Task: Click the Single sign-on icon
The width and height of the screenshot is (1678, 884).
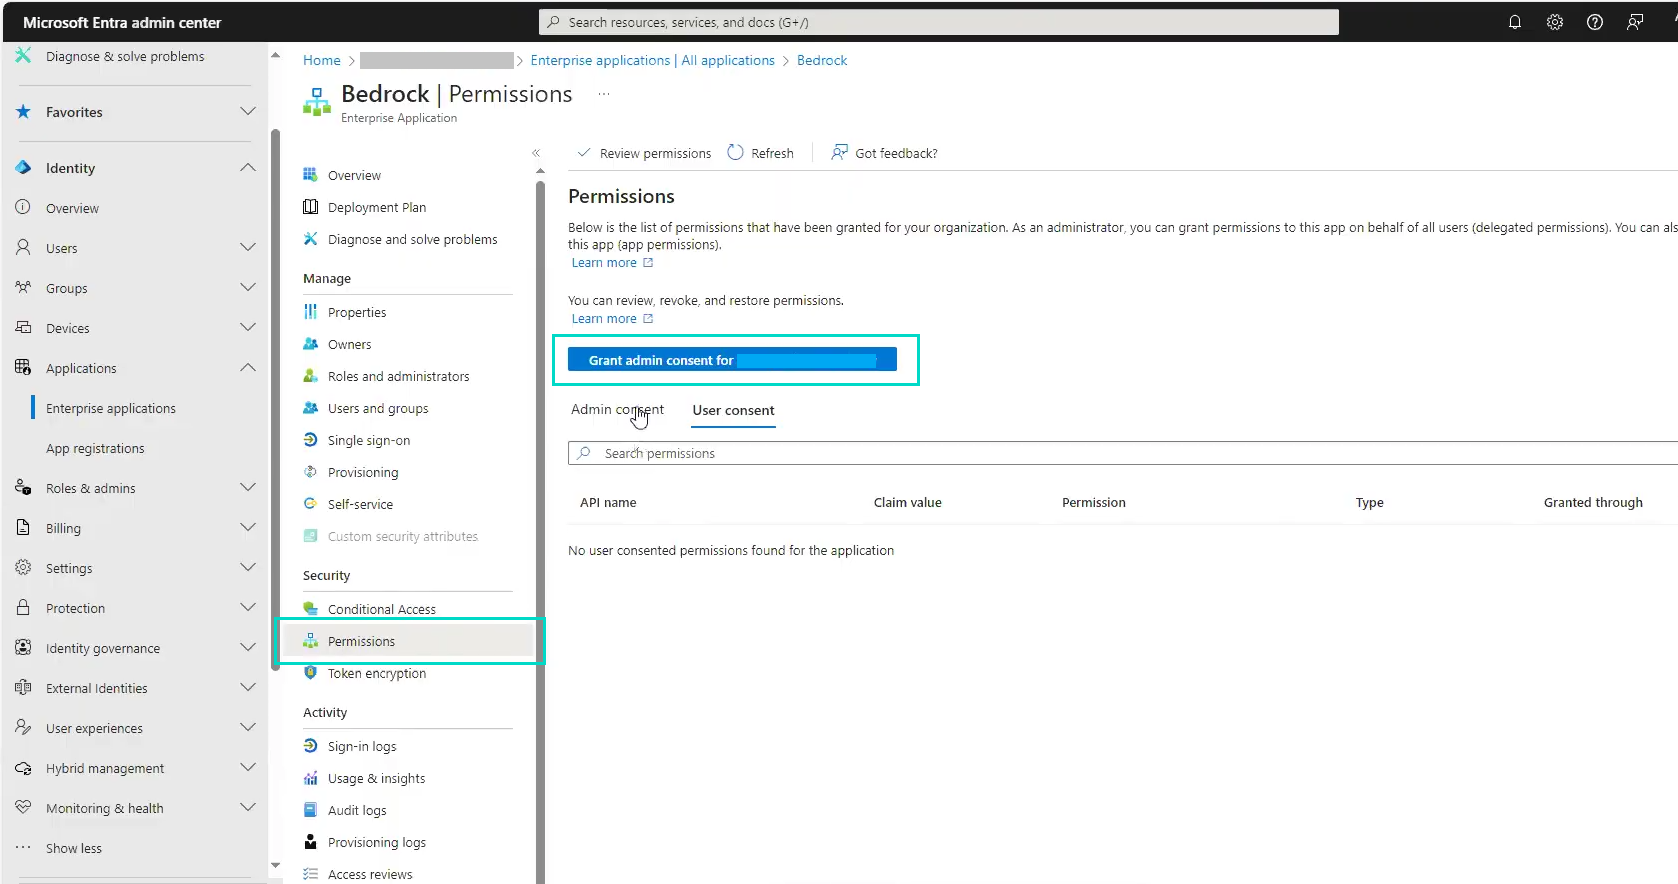Action: [x=310, y=440]
